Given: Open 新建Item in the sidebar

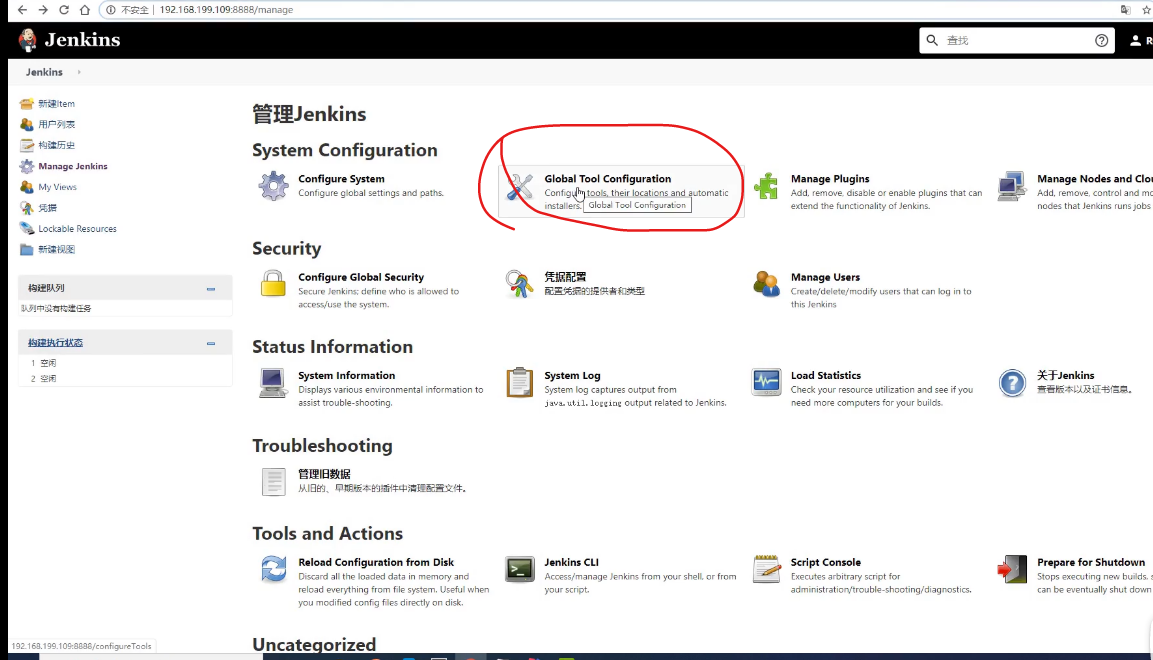Looking at the screenshot, I should [56, 104].
